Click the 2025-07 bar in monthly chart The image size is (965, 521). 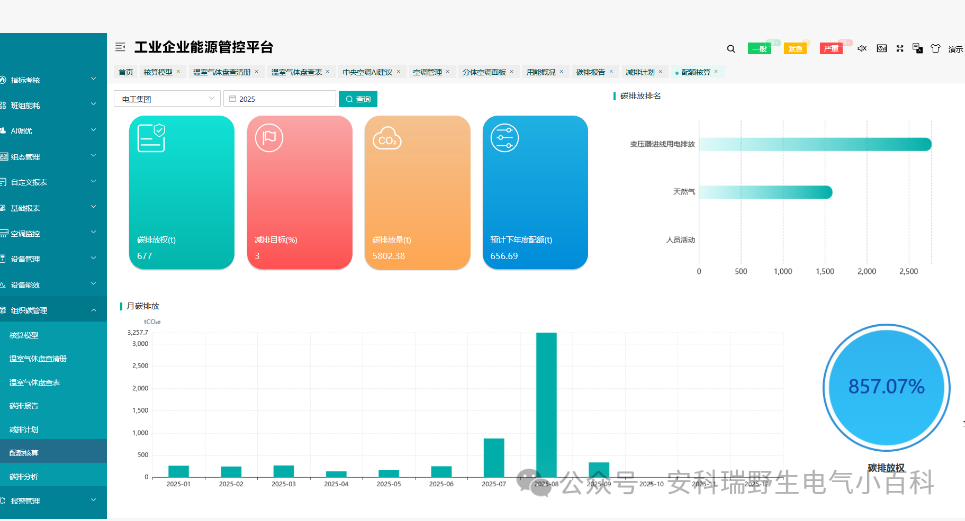(494, 458)
